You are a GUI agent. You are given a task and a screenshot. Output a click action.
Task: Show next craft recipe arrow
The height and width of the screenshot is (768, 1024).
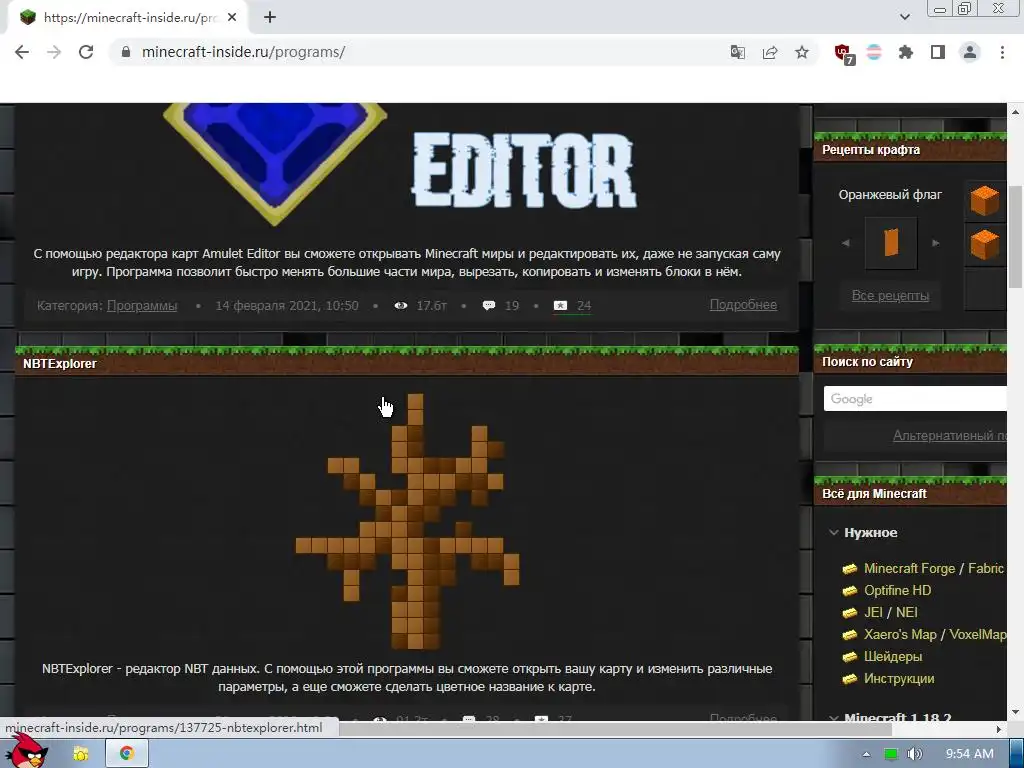(x=935, y=243)
